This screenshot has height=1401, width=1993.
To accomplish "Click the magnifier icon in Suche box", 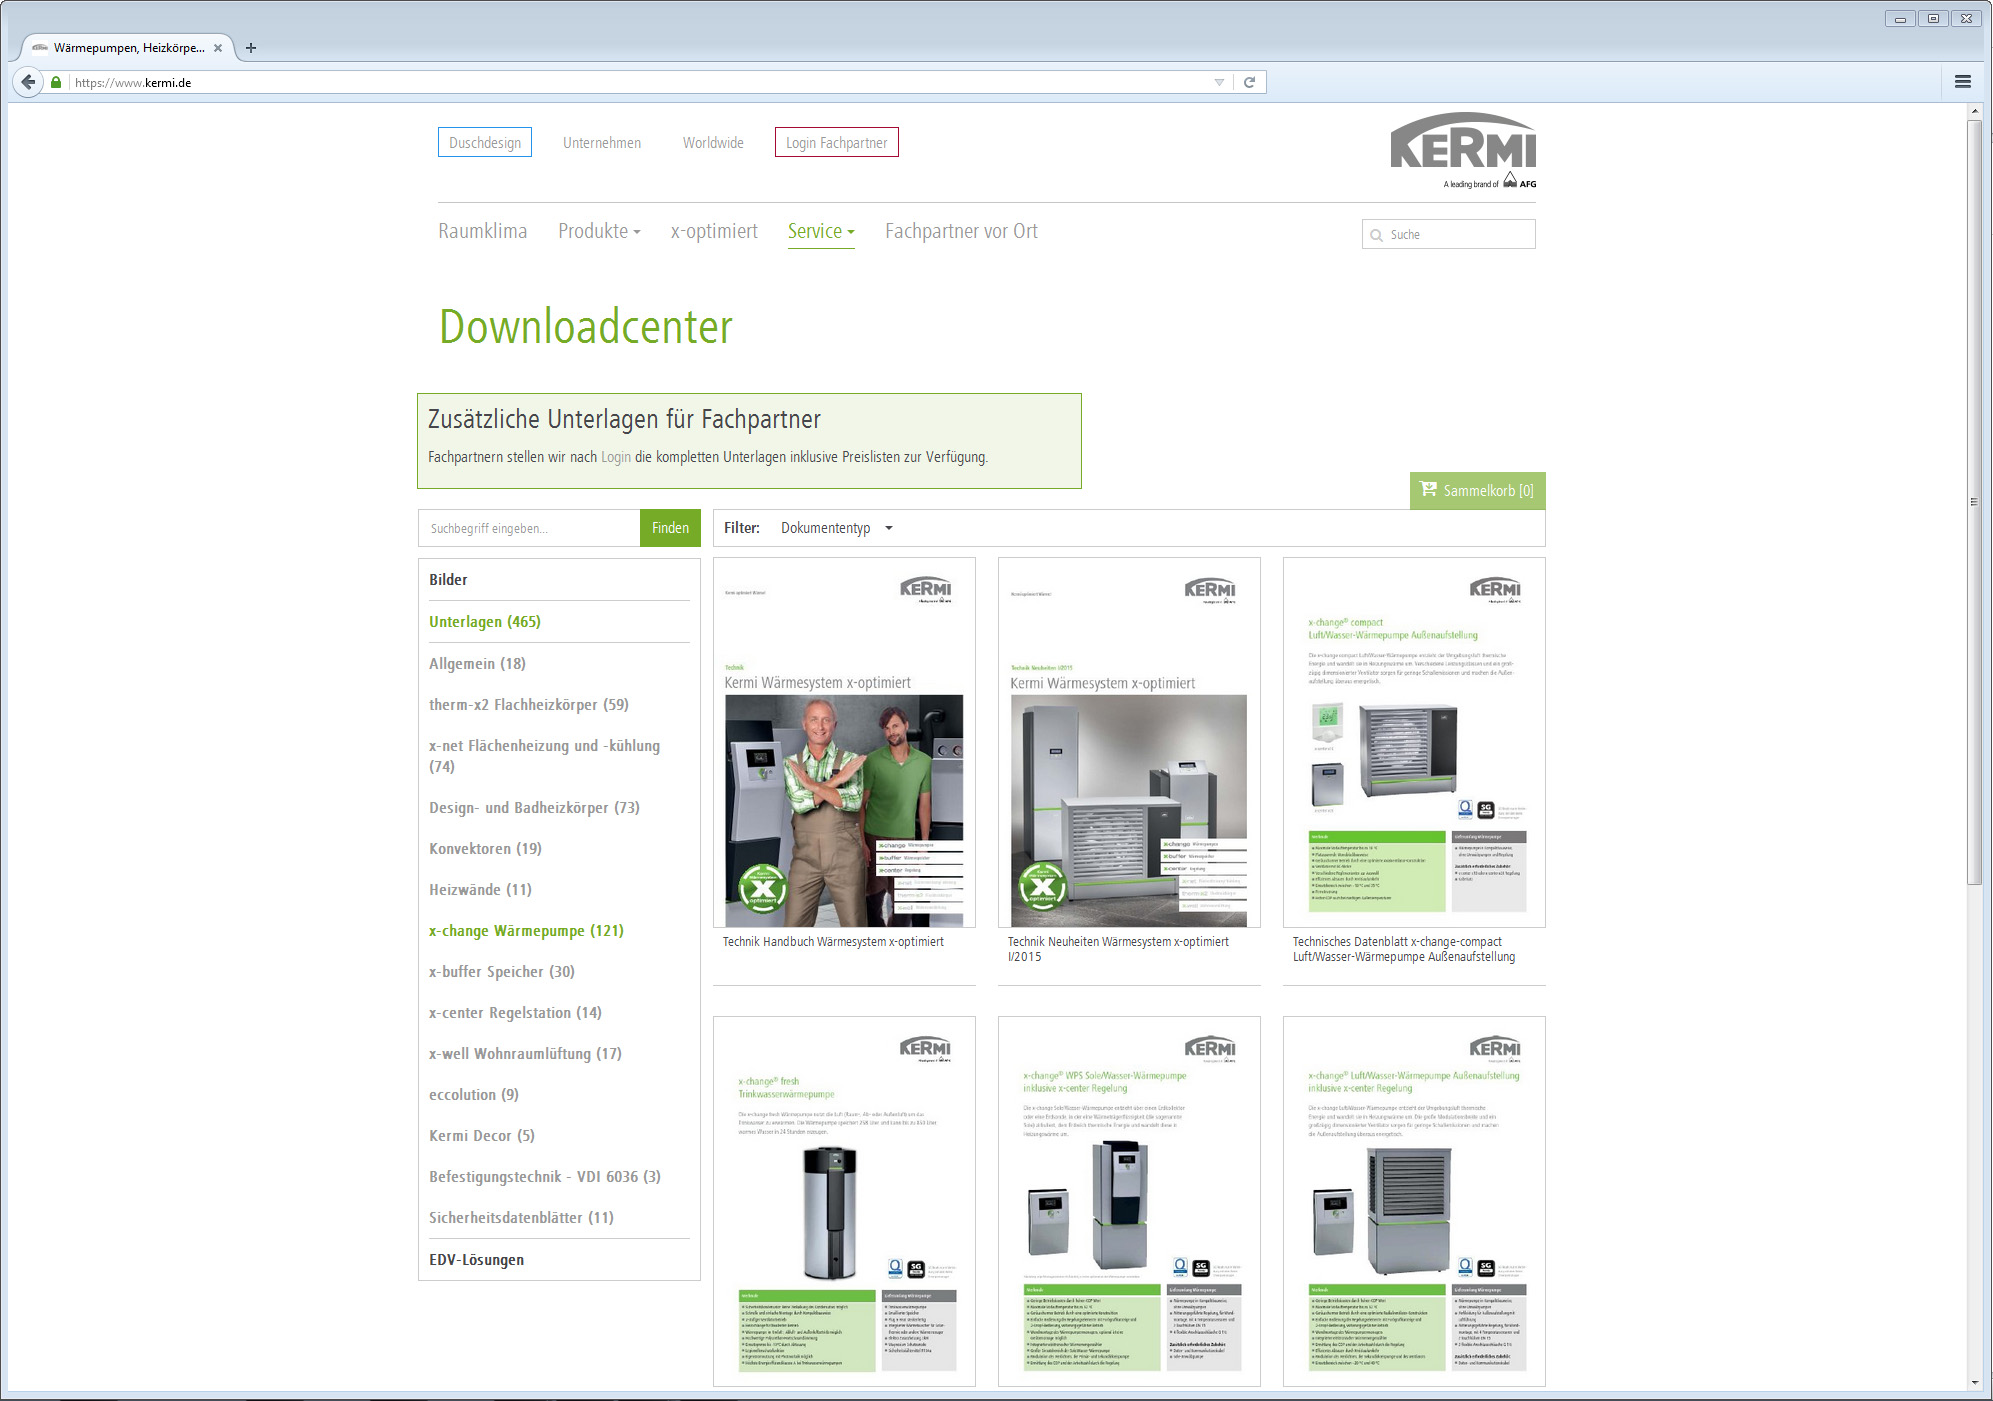I will pyautogui.click(x=1376, y=235).
